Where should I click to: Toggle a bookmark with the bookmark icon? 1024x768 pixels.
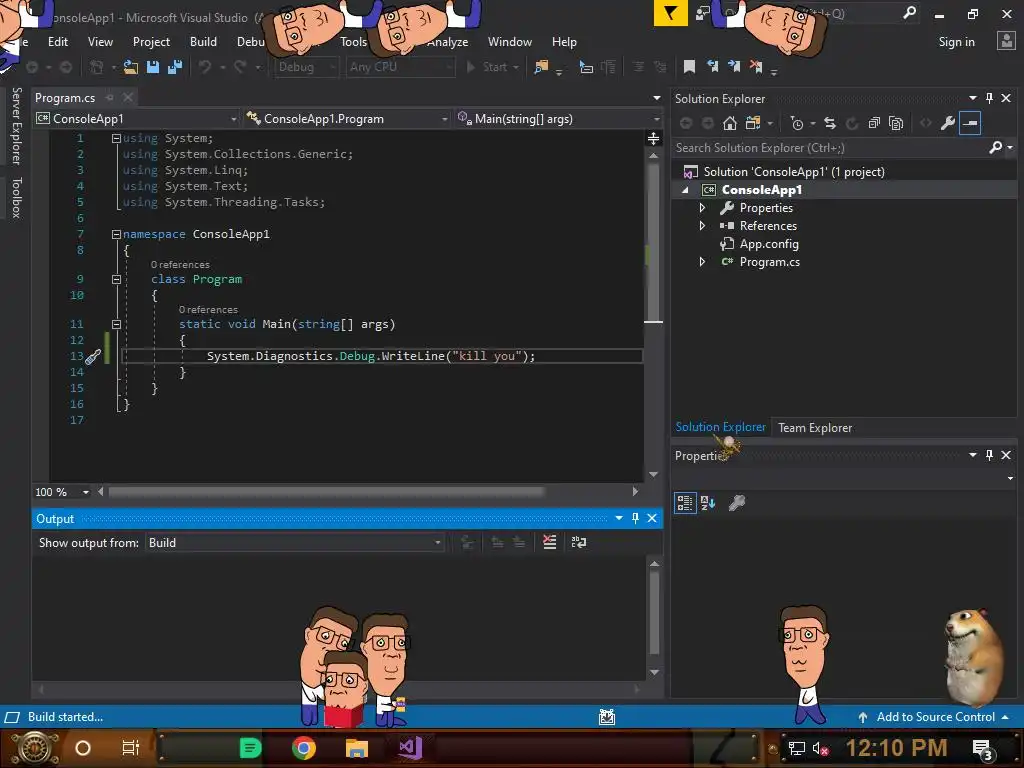click(x=689, y=67)
